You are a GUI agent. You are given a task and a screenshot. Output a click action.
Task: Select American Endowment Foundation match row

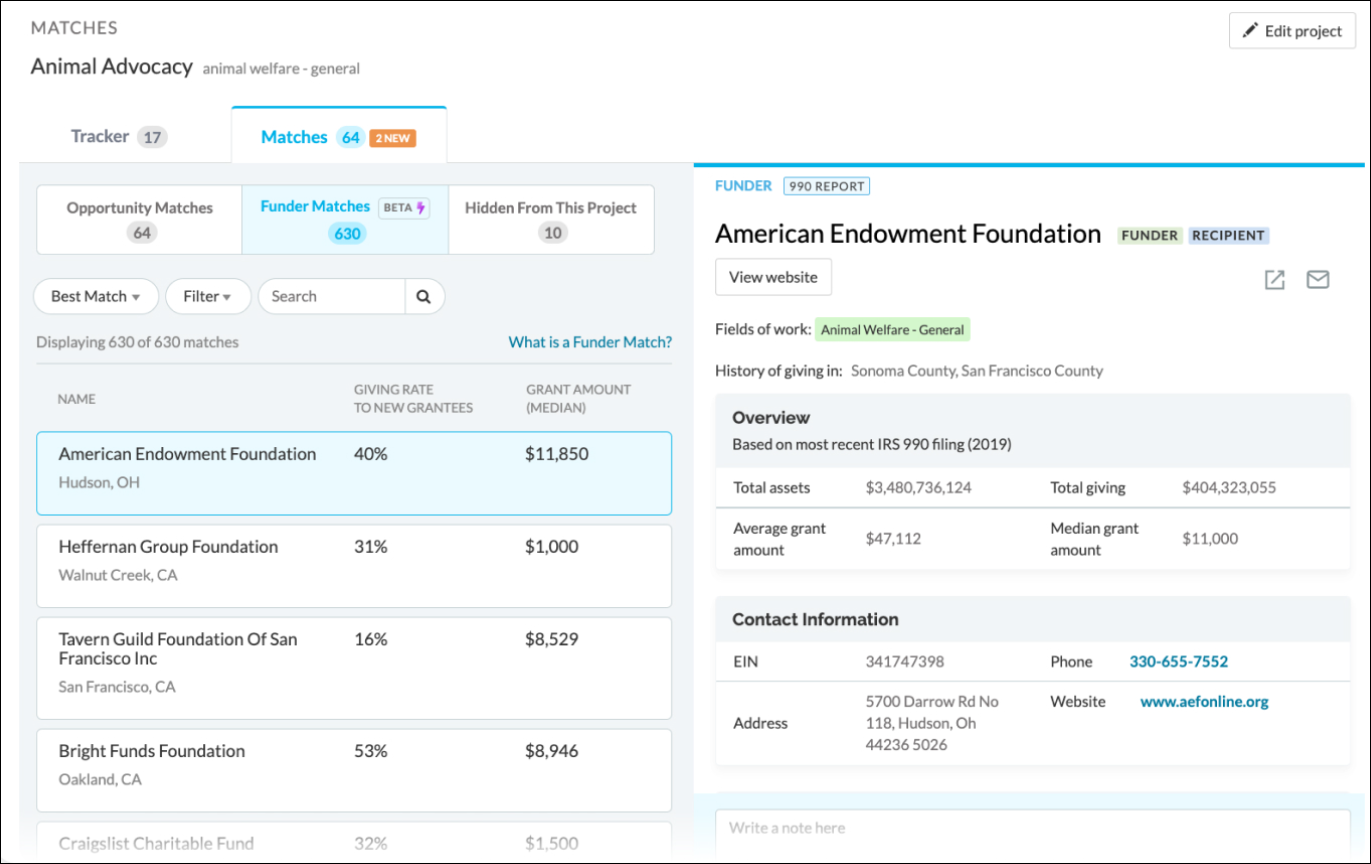[354, 474]
